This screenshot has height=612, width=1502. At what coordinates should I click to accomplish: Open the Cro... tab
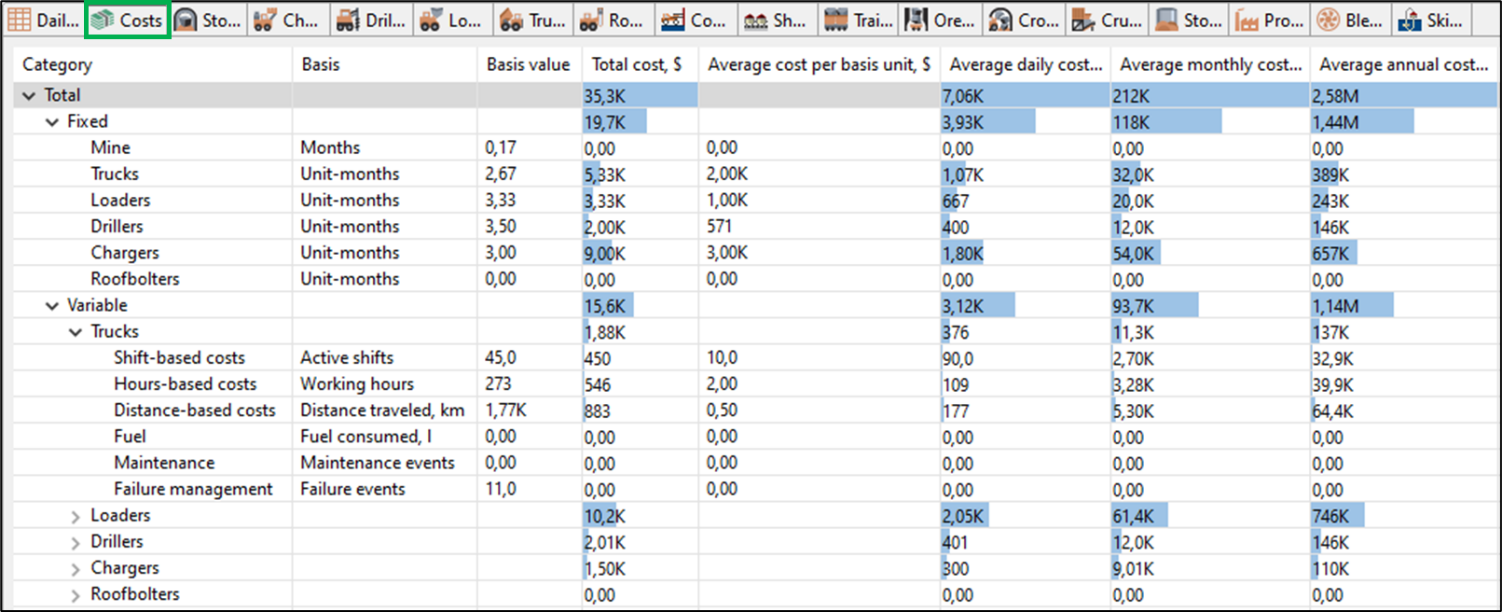(1022, 20)
